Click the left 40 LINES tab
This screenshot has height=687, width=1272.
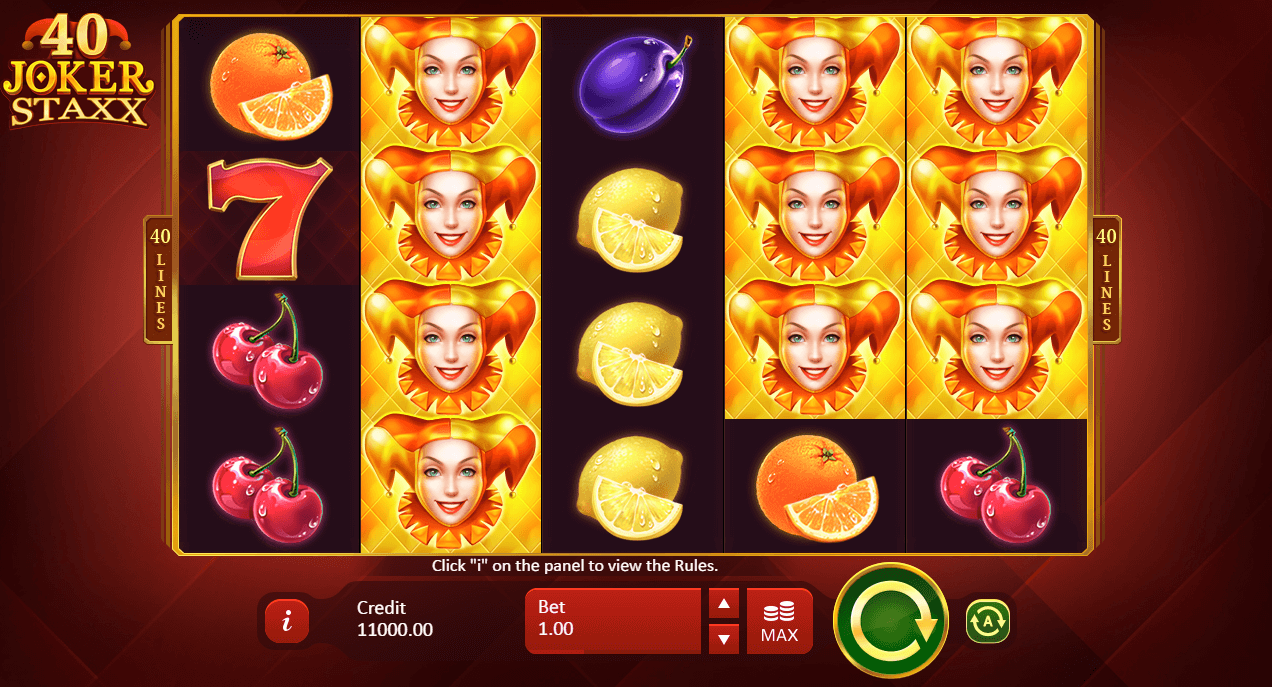pyautogui.click(x=159, y=279)
